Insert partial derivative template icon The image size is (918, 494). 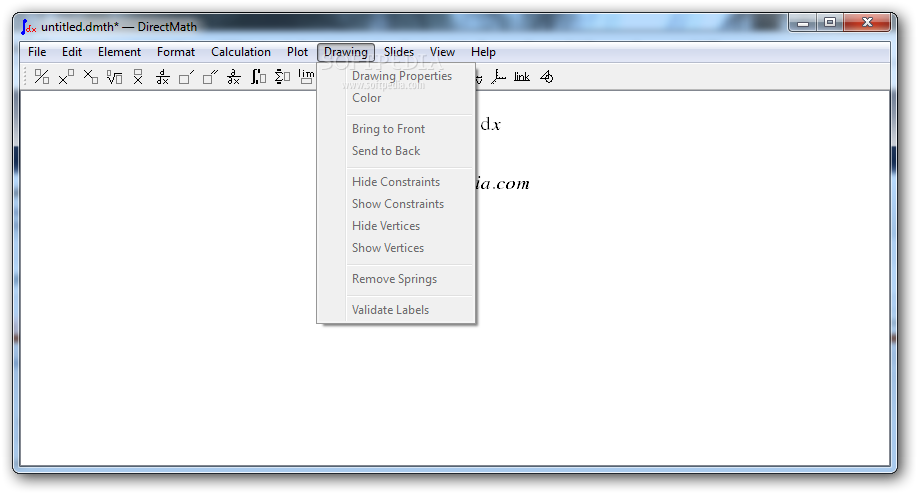point(234,77)
